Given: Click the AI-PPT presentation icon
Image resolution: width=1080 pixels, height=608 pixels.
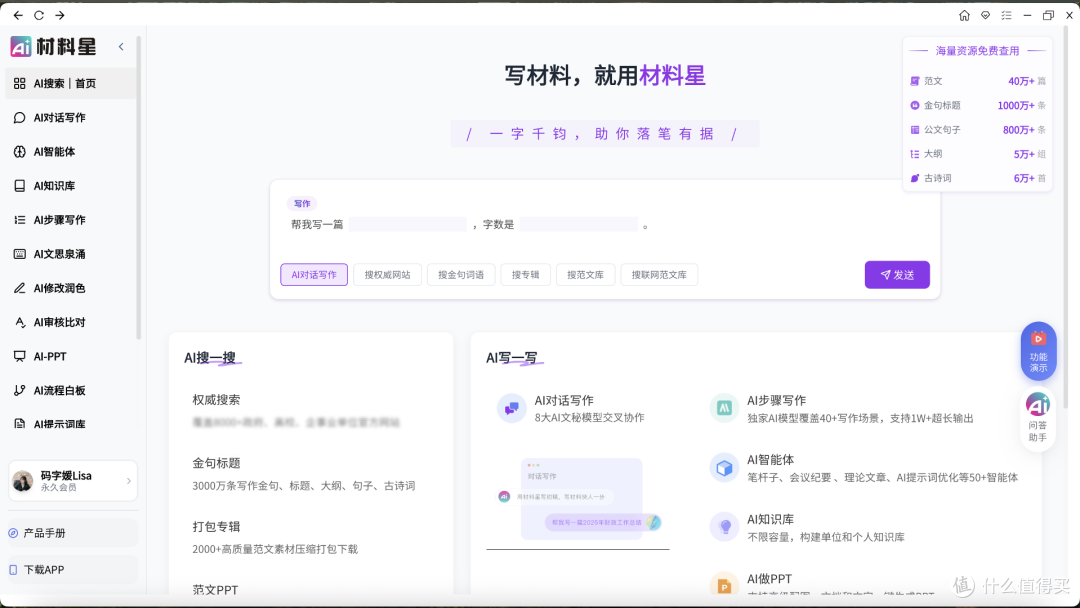Looking at the screenshot, I should tap(19, 356).
